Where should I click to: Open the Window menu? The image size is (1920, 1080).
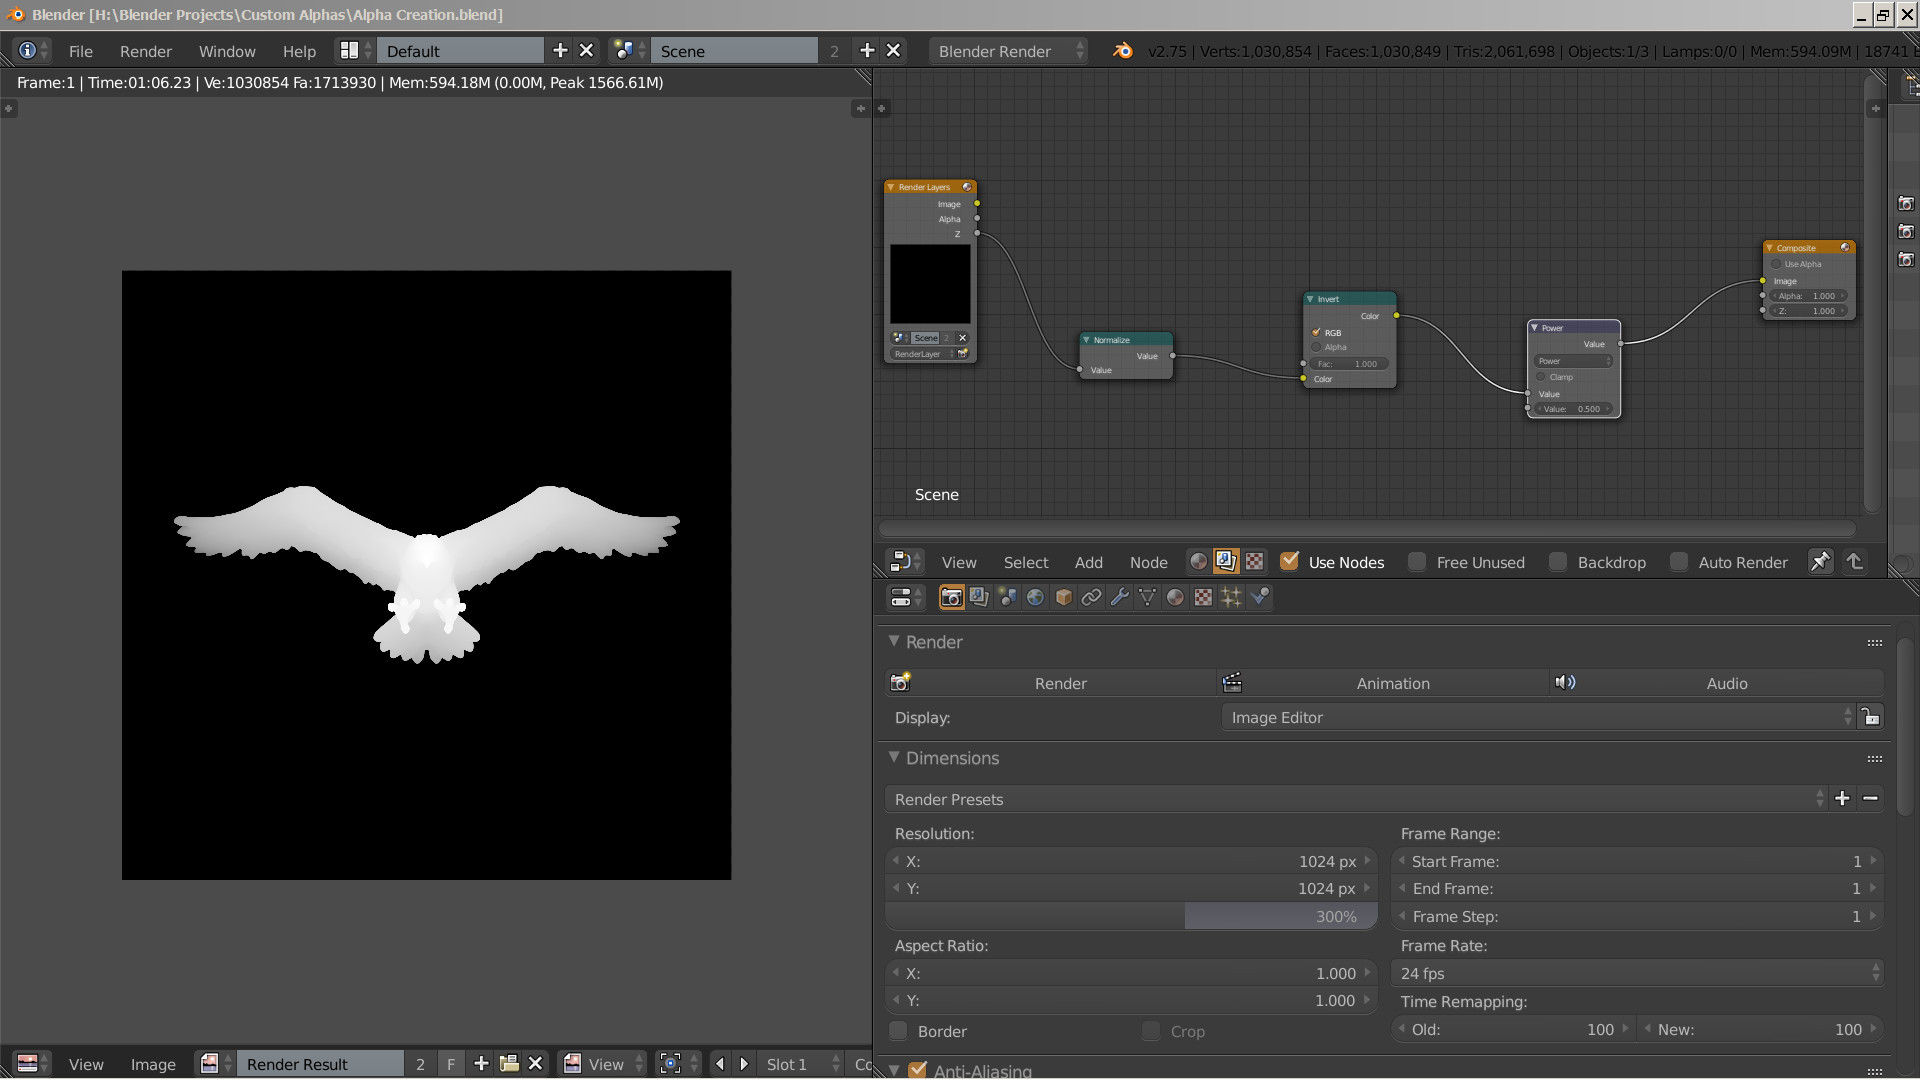click(227, 51)
